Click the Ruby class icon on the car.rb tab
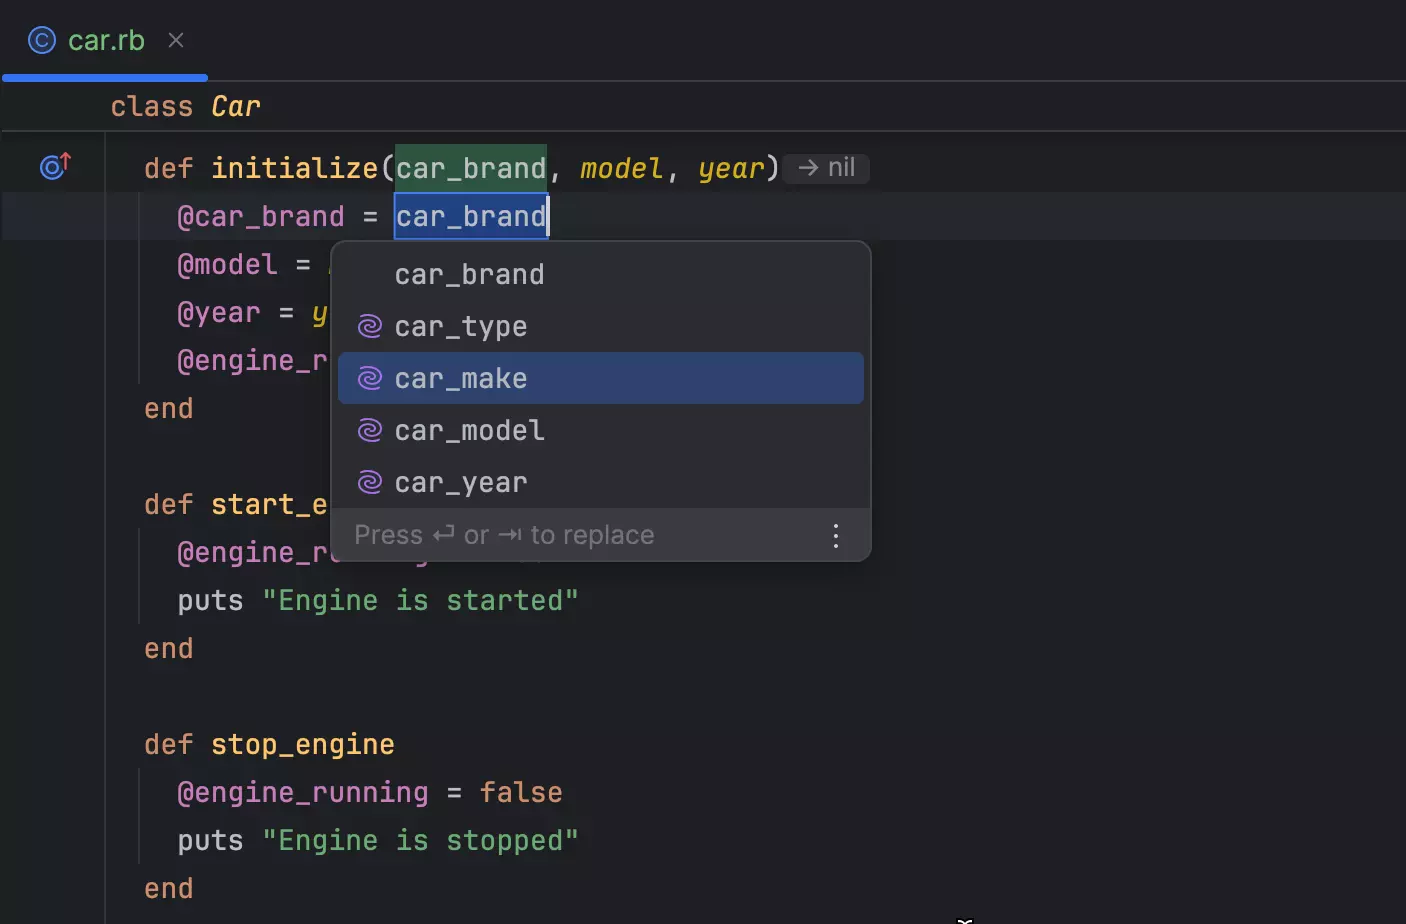 (x=40, y=39)
